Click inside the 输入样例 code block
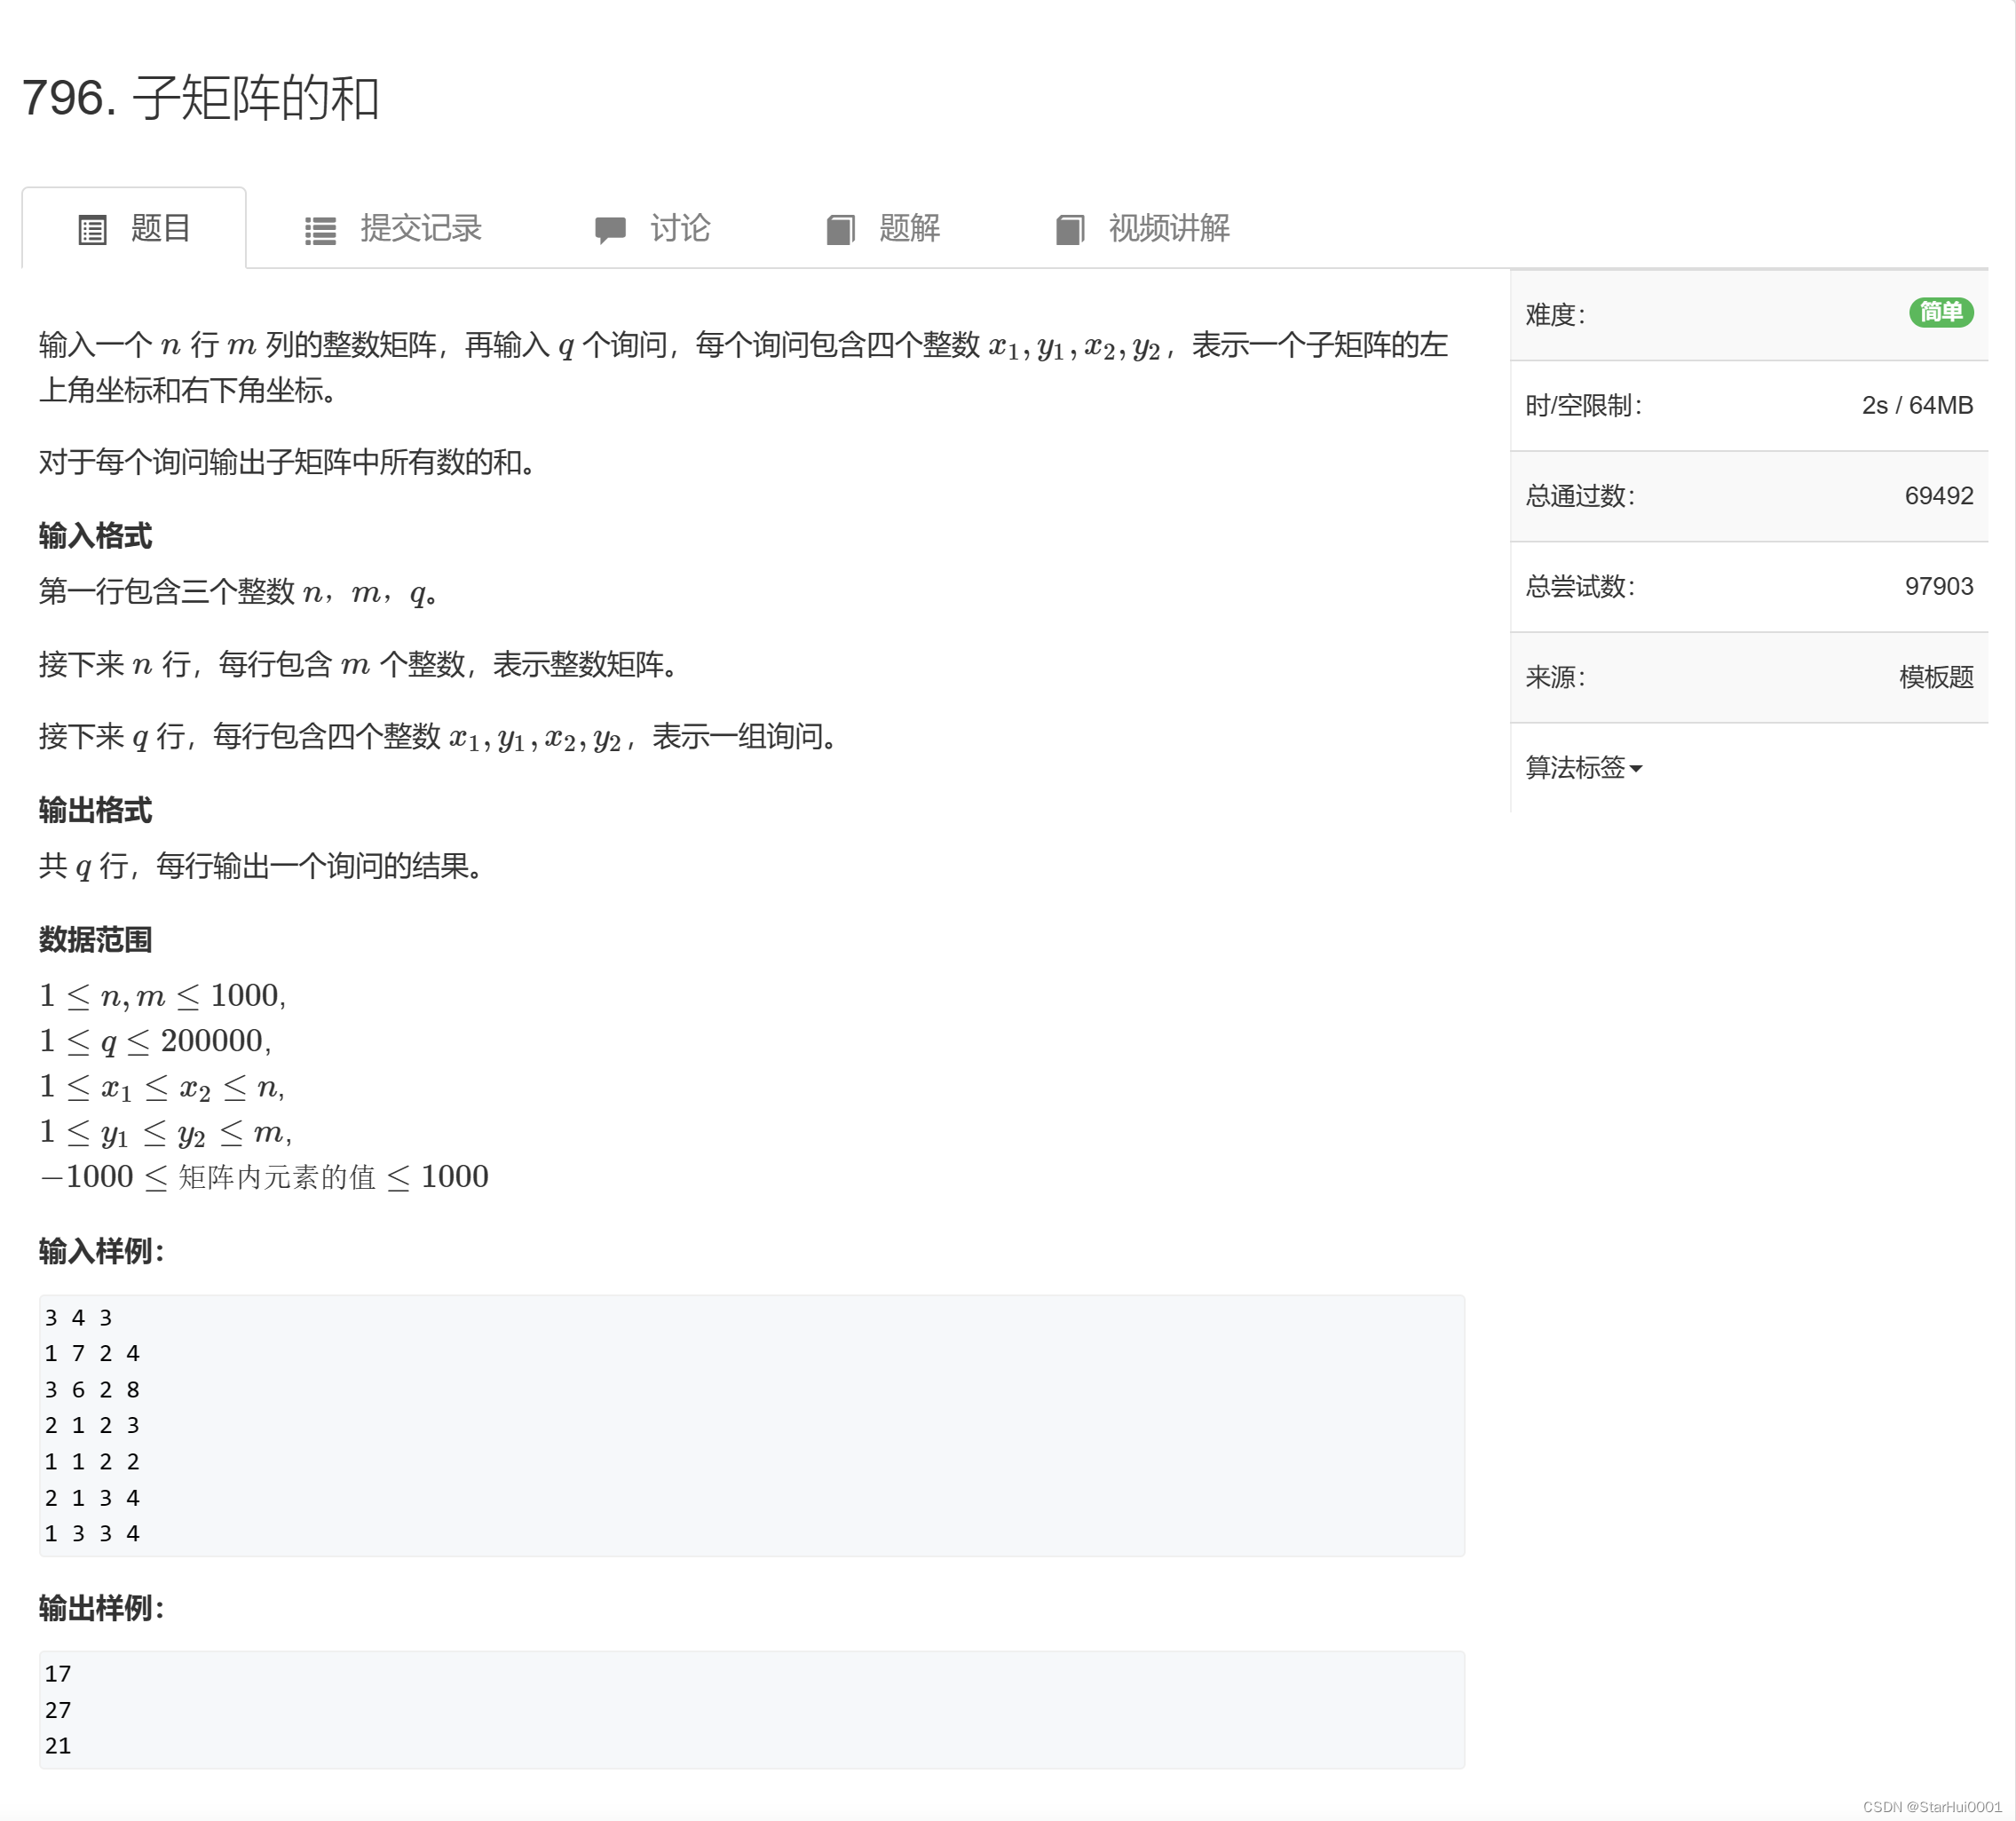The width and height of the screenshot is (2016, 1821). 750,1424
